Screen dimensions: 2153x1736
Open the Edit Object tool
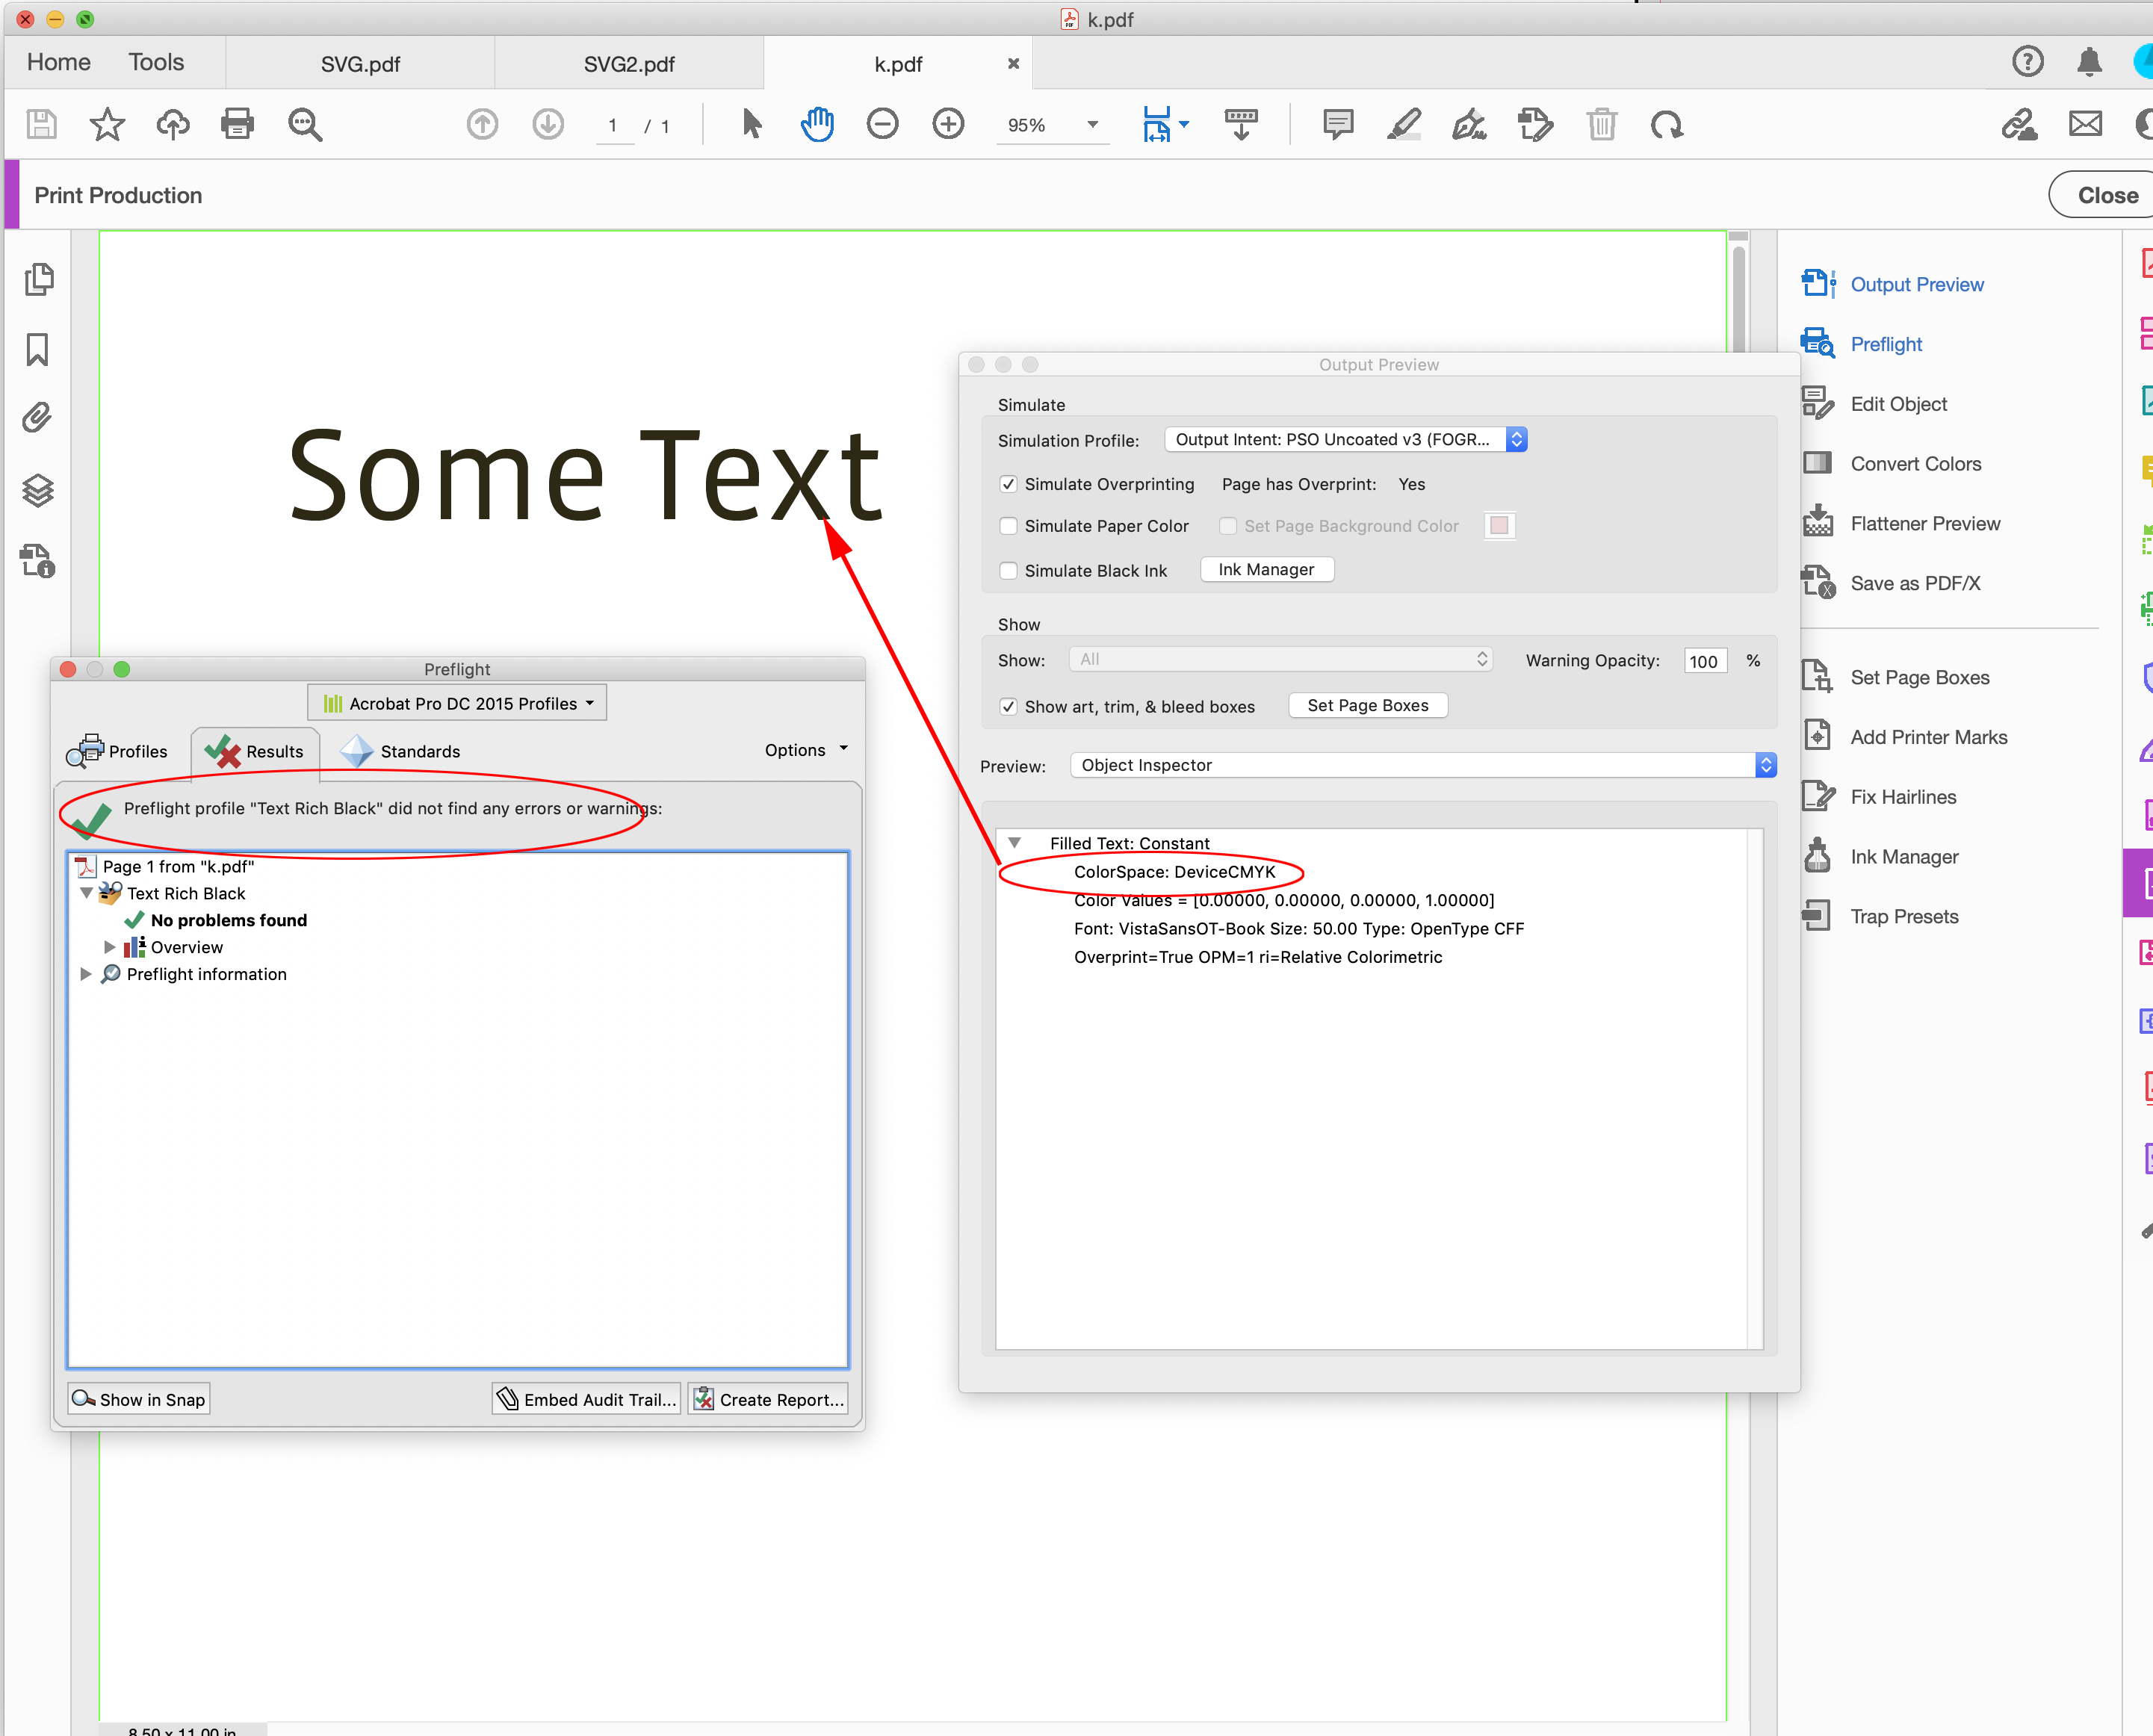pos(1898,403)
